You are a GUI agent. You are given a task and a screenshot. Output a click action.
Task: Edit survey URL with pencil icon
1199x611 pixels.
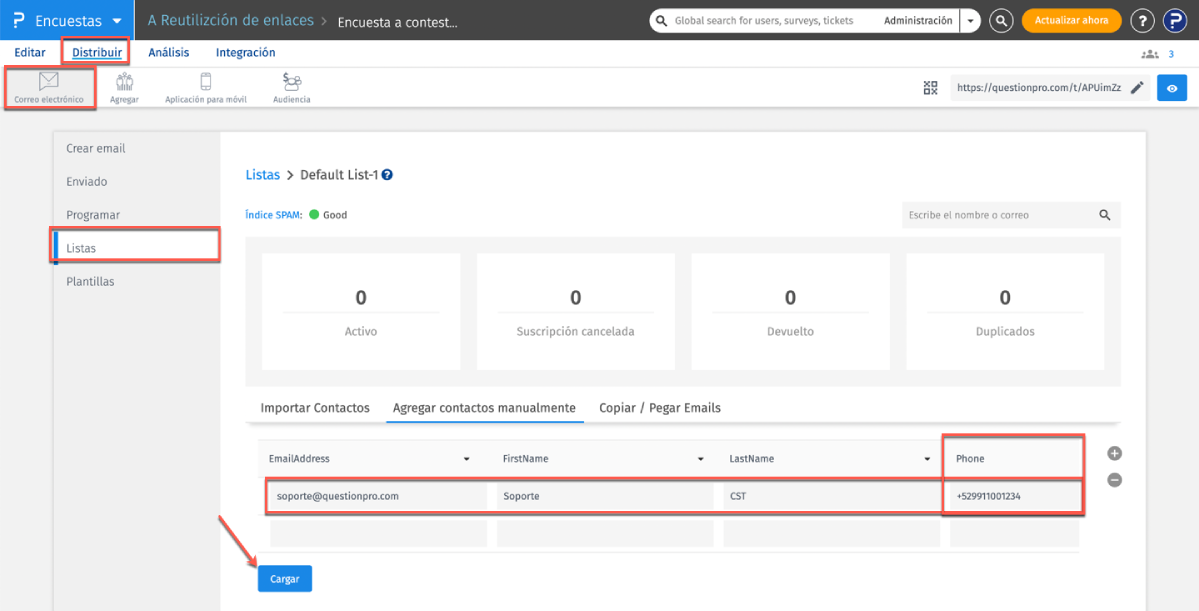(1136, 88)
